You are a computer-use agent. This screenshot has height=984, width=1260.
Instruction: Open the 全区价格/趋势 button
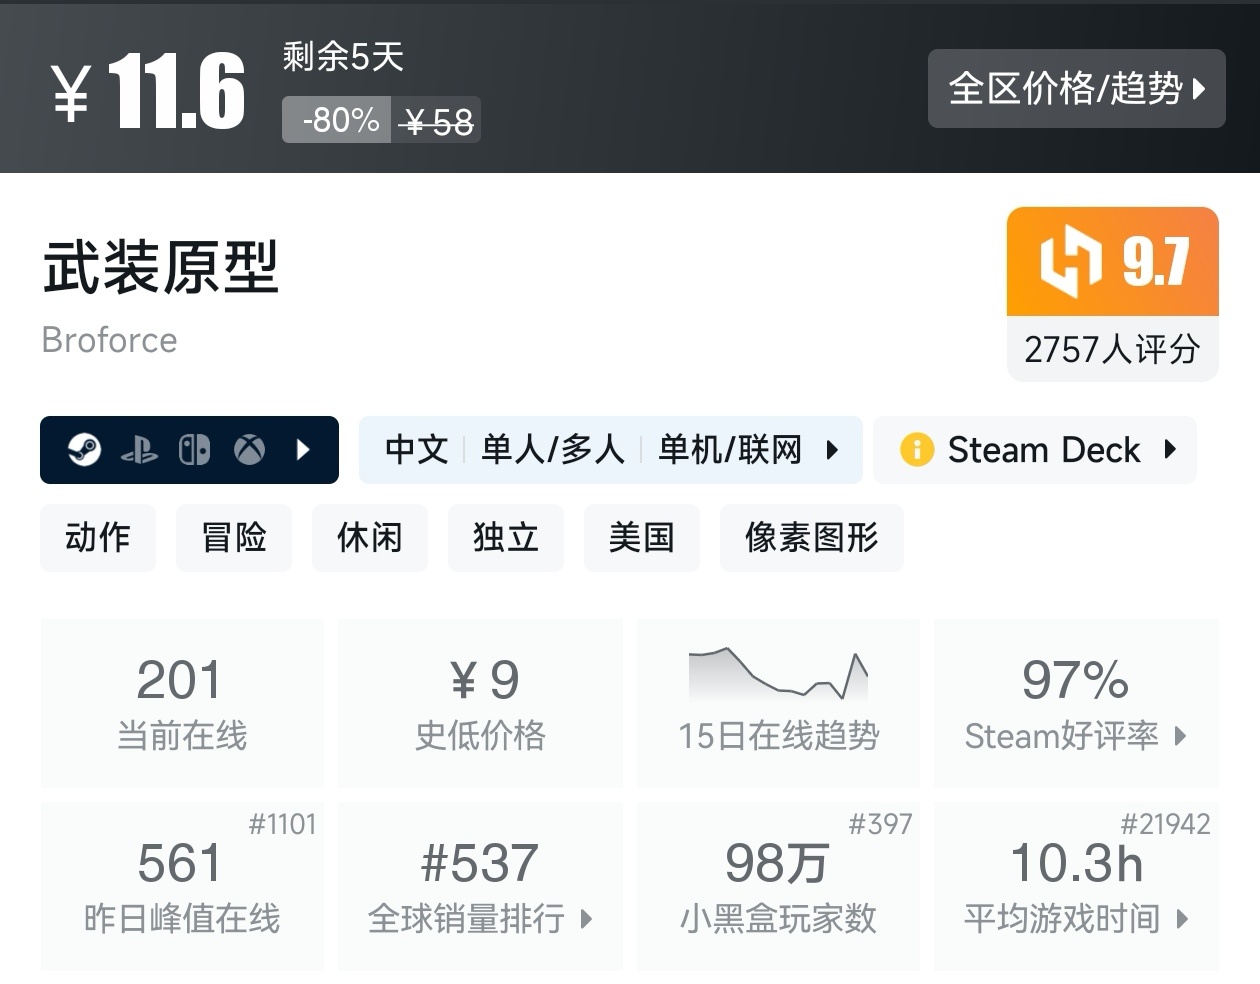[1076, 88]
